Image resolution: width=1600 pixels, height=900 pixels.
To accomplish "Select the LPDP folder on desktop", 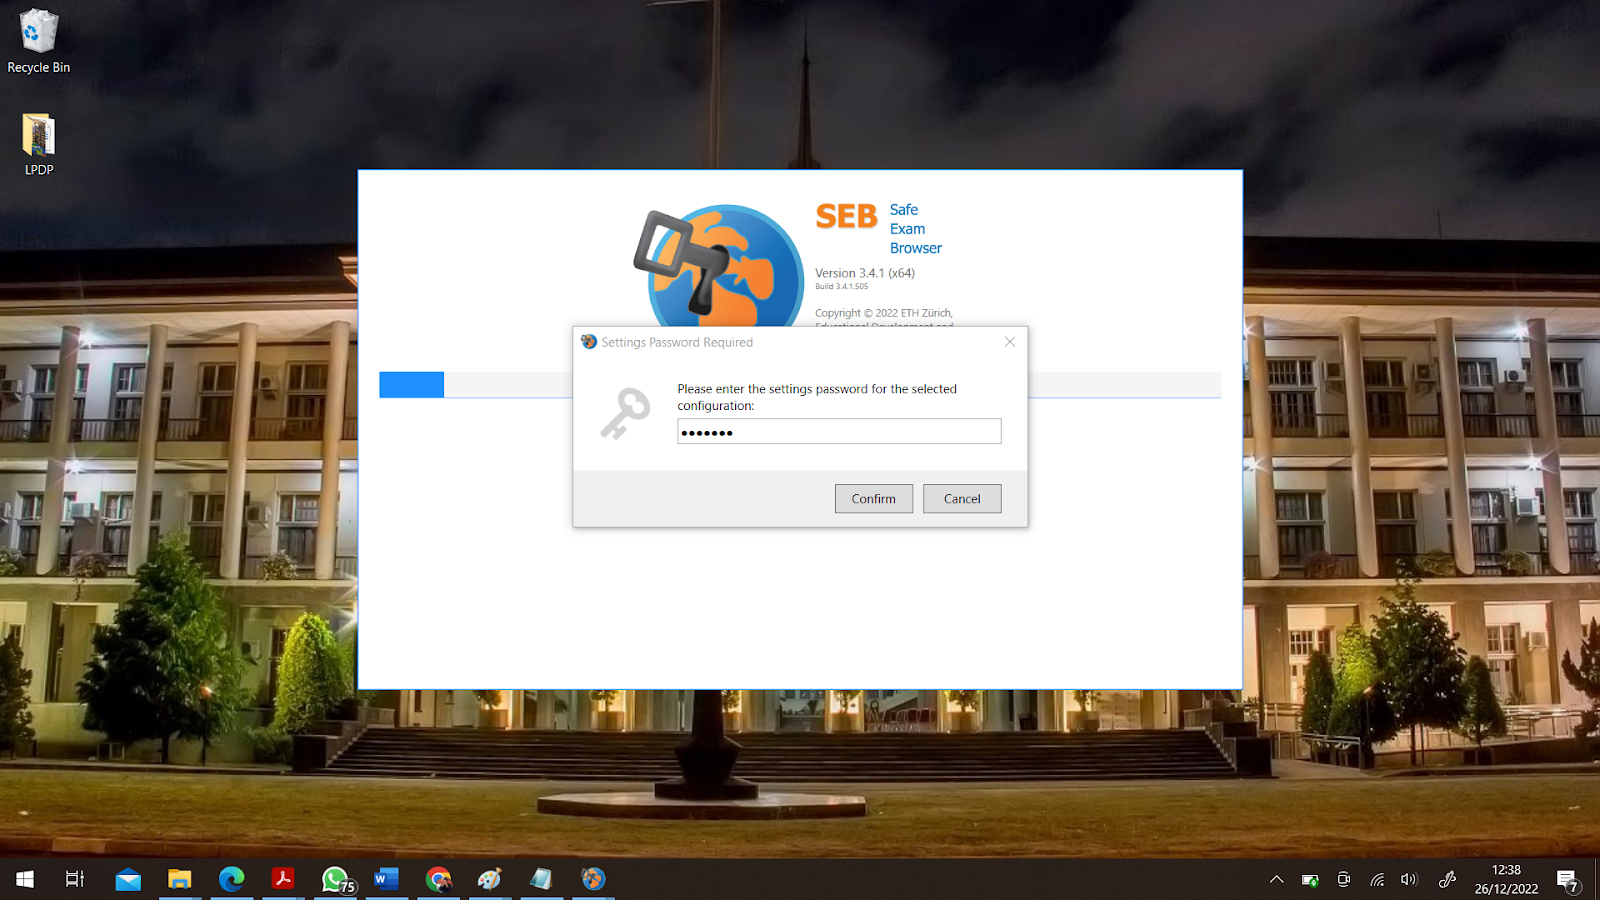I will click(x=39, y=145).
